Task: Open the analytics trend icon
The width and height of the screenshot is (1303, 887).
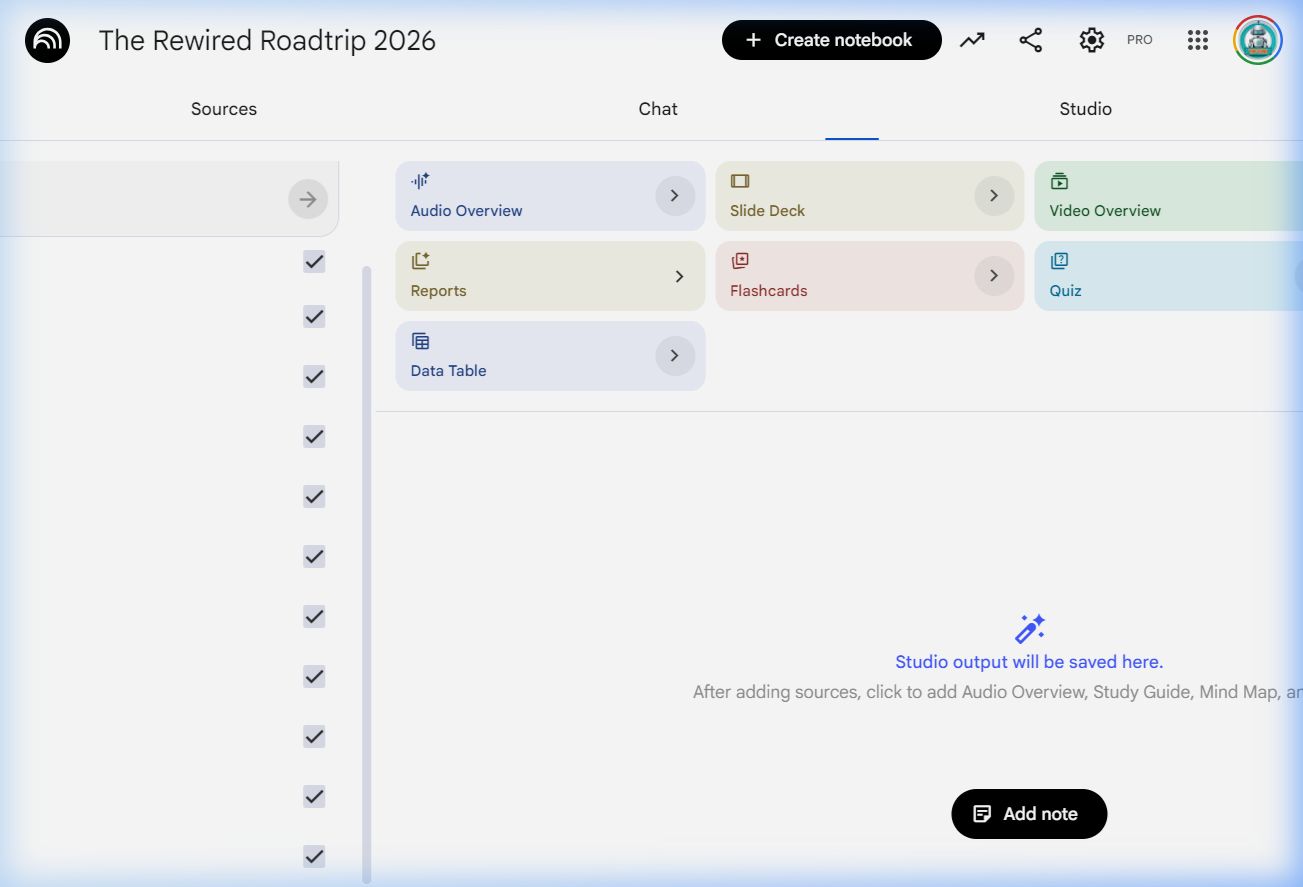Action: (x=972, y=40)
